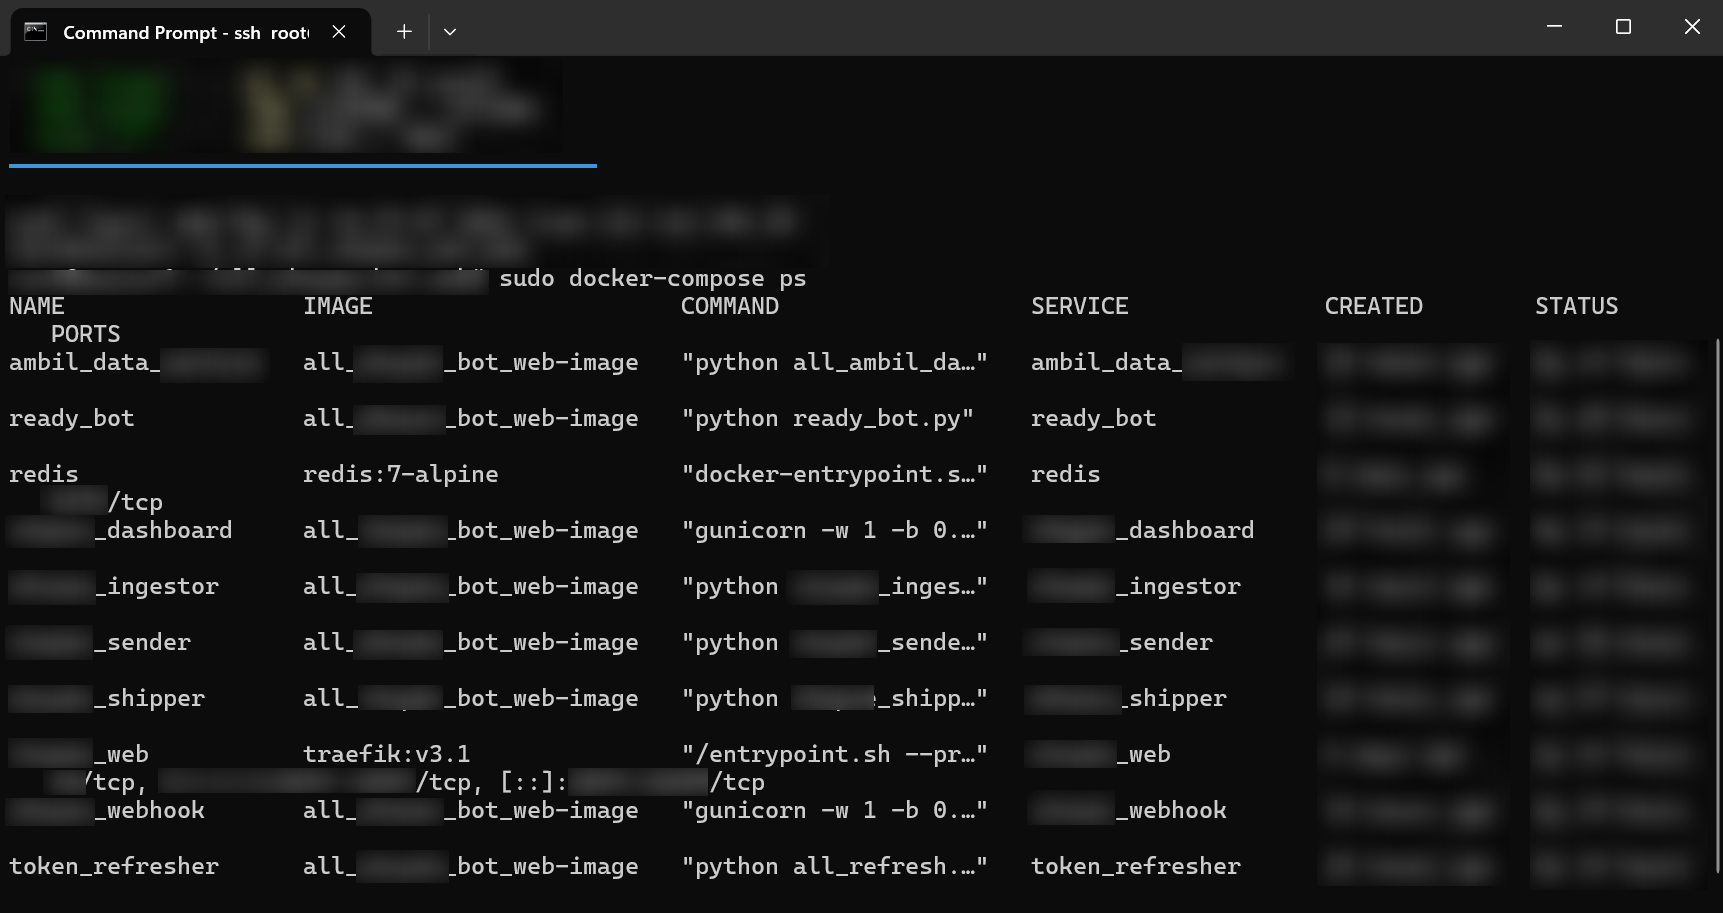Click the "docker-entrypoint.s…" command text
Screen dimensions: 1723x913
point(835,474)
